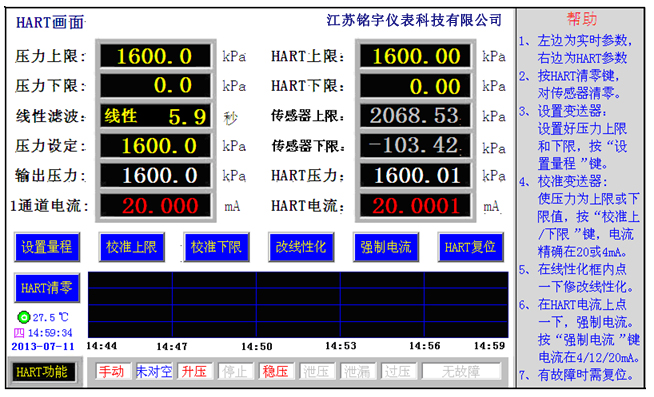The height and width of the screenshot is (397, 654).
Task: Zero the sensor with HART清零
Action: point(47,288)
